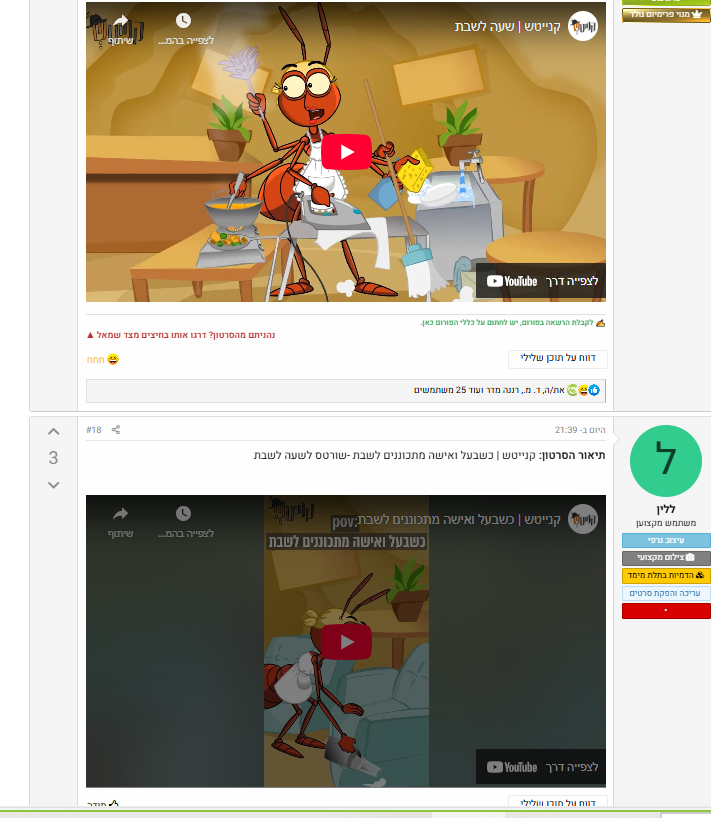This screenshot has height=818, width=711.
Task: Click 'לצפייה דרך YouTube' on the first video
Action: pos(541,281)
